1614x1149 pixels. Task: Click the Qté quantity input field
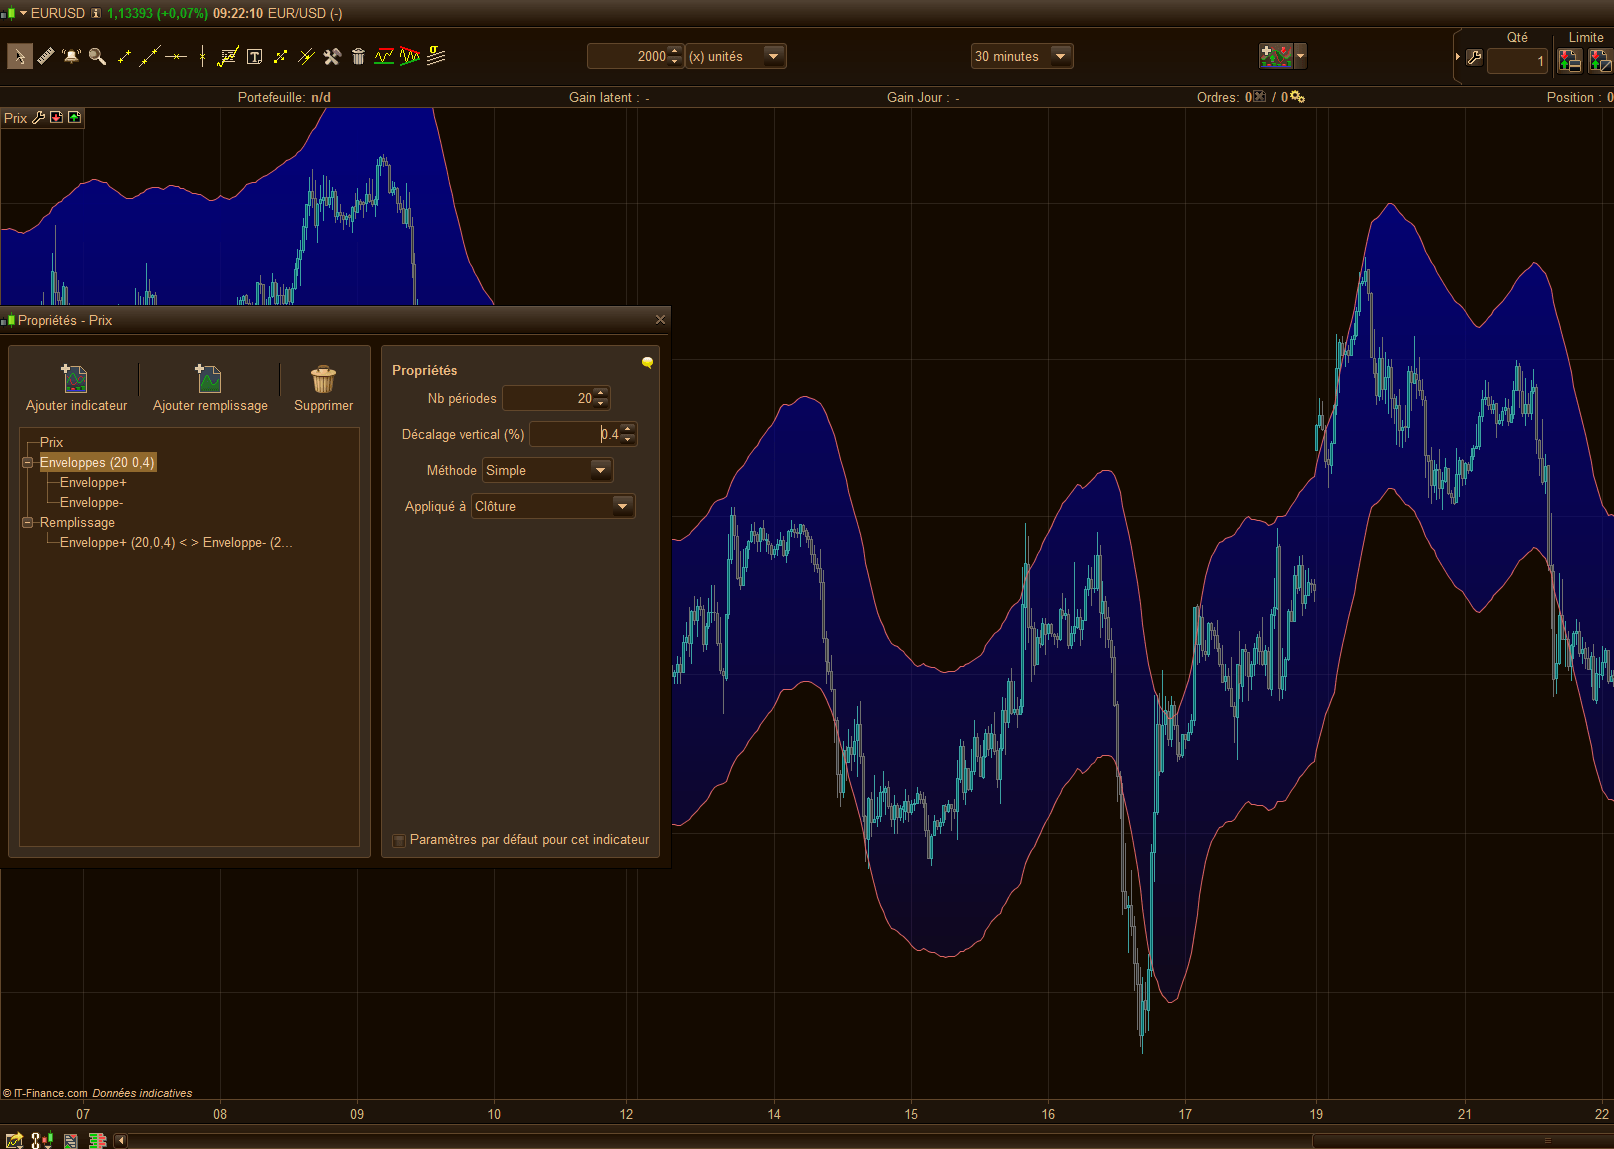point(1517,61)
